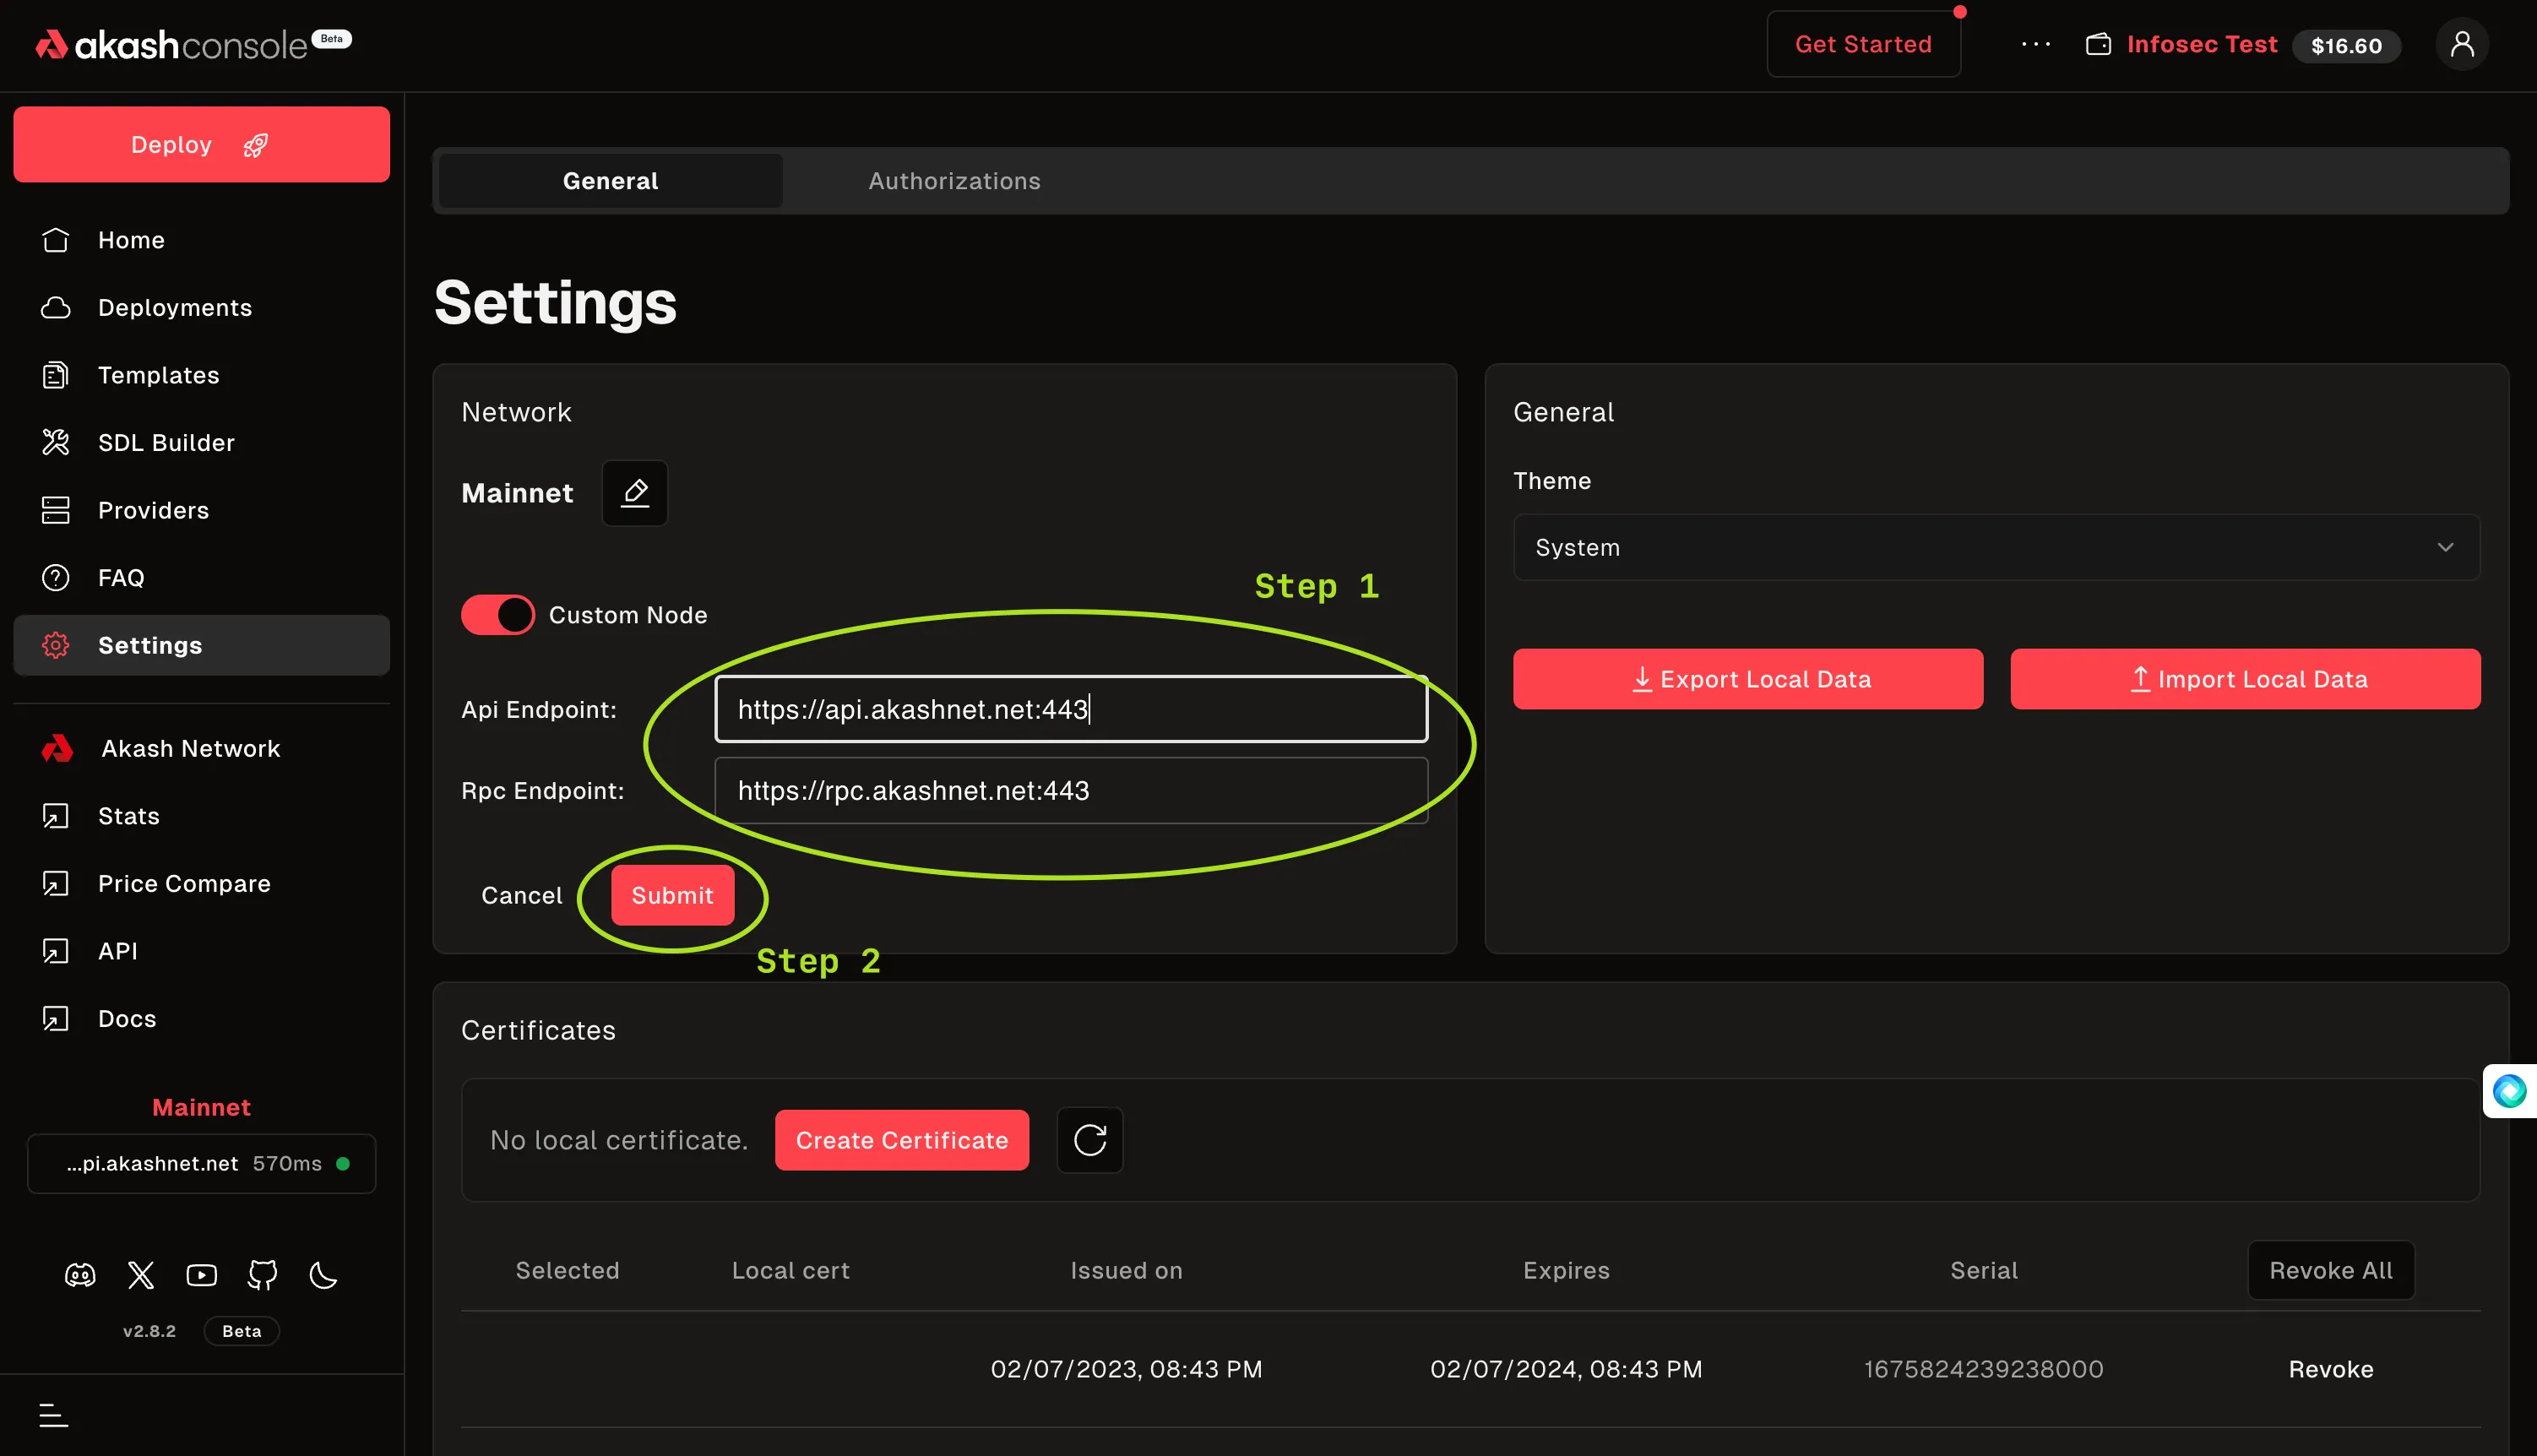Click Export Local Data button
The height and width of the screenshot is (1456, 2537).
click(1747, 679)
